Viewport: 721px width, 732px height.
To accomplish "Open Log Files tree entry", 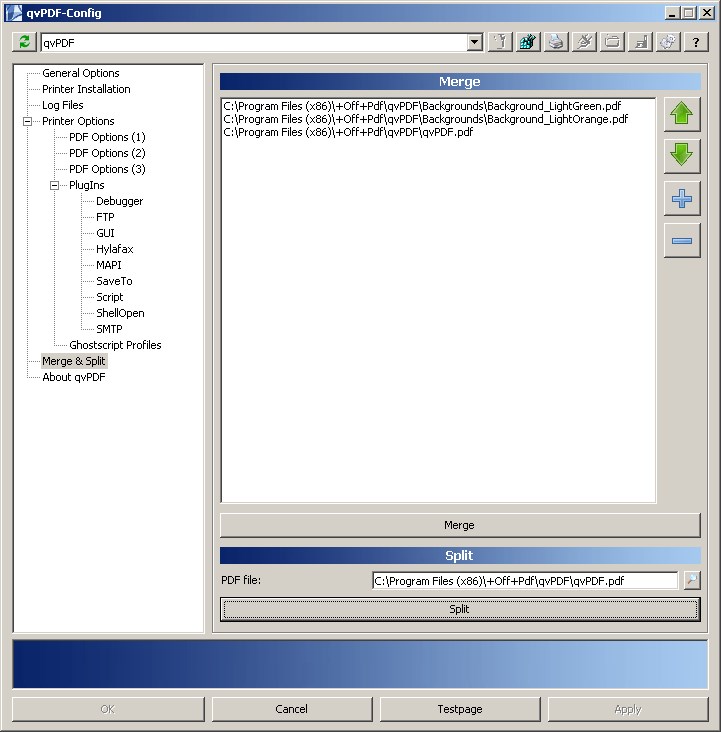I will tap(63, 105).
